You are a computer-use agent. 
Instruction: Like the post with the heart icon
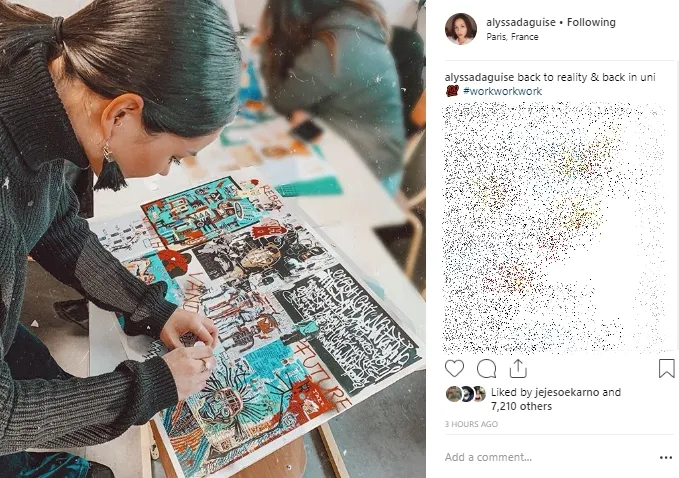coord(454,368)
